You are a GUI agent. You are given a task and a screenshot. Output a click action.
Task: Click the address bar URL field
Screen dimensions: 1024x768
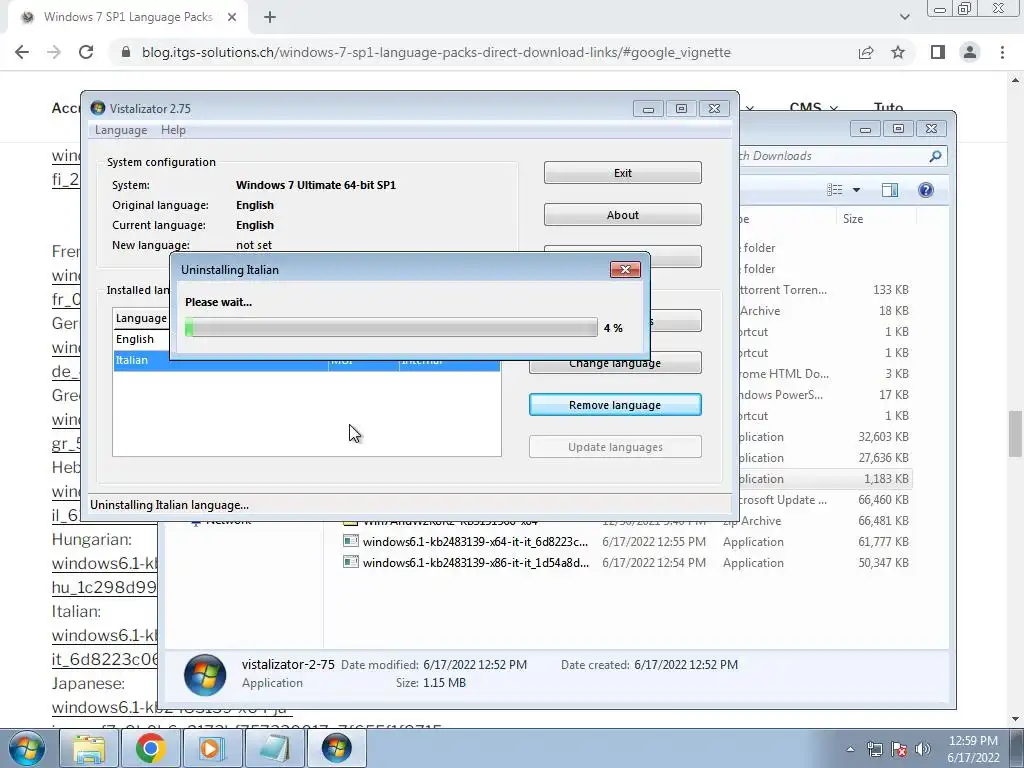pos(436,52)
